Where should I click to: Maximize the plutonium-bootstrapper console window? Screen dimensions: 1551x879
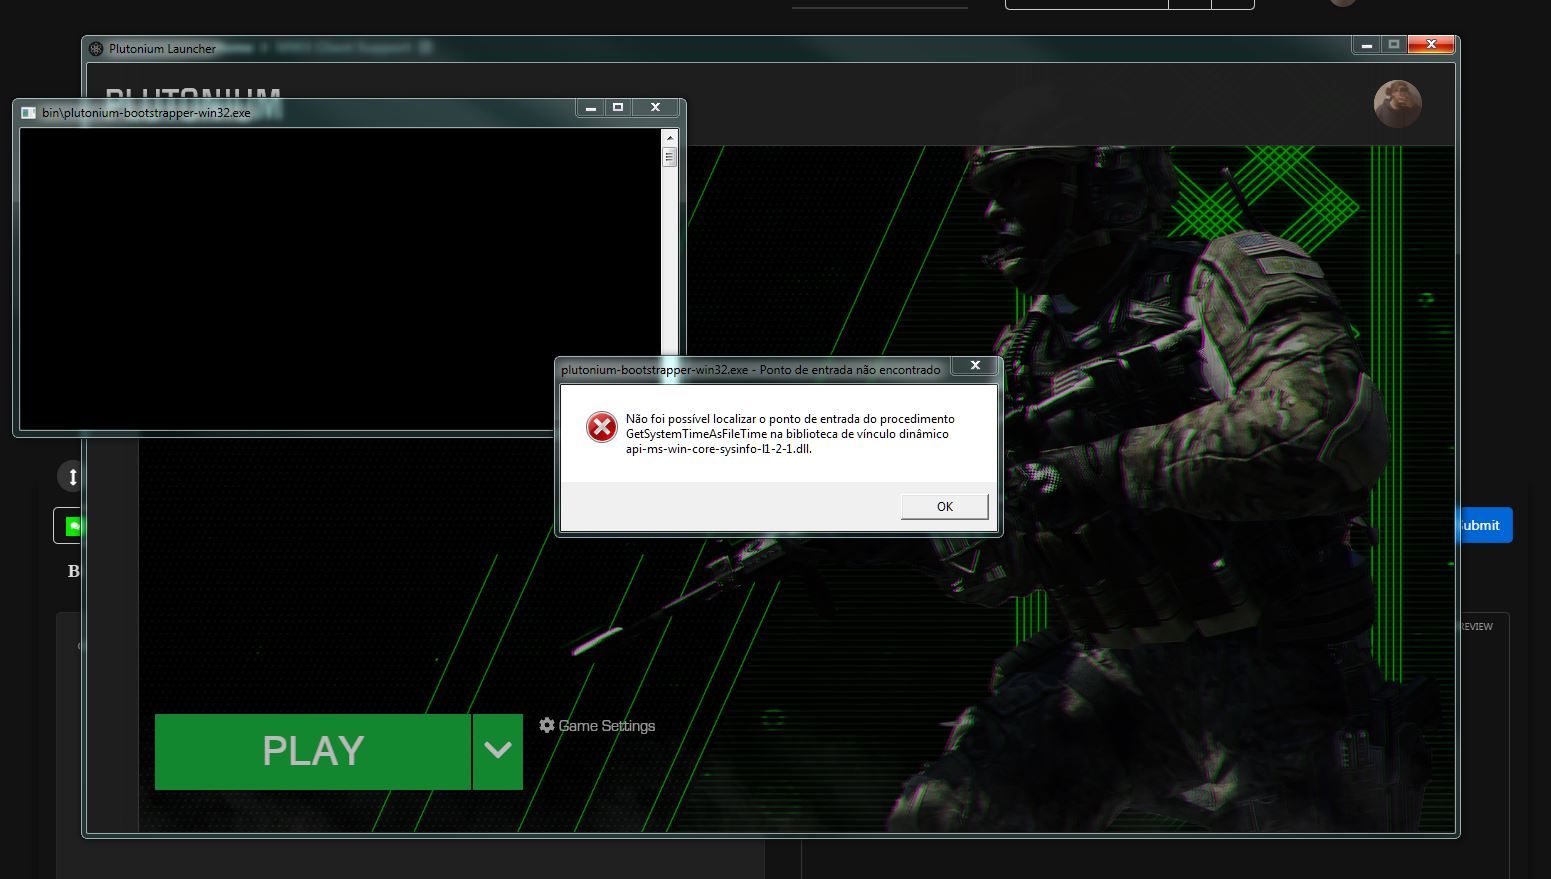[618, 107]
